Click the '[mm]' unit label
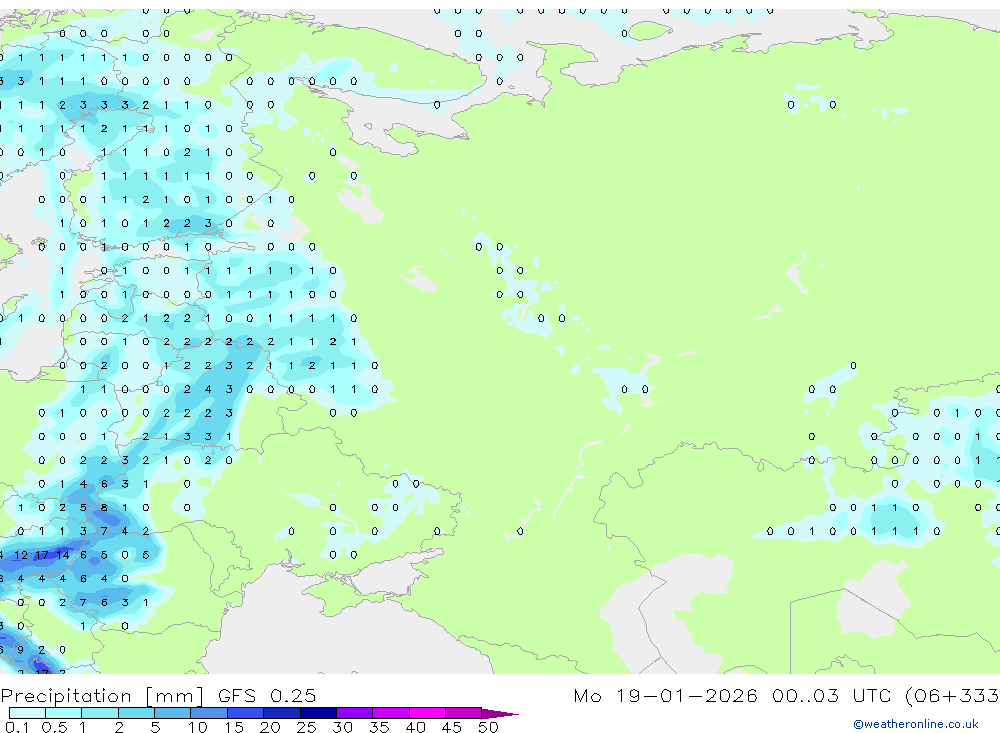1000x733 pixels. [174, 696]
